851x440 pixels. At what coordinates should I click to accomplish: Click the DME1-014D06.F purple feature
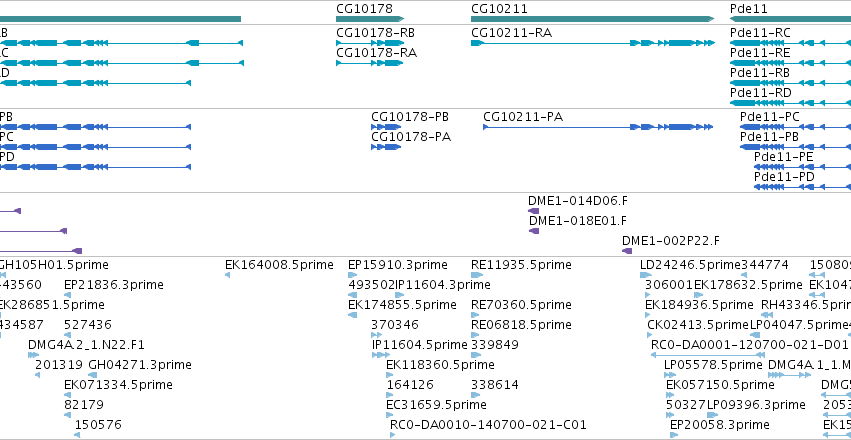(x=534, y=211)
